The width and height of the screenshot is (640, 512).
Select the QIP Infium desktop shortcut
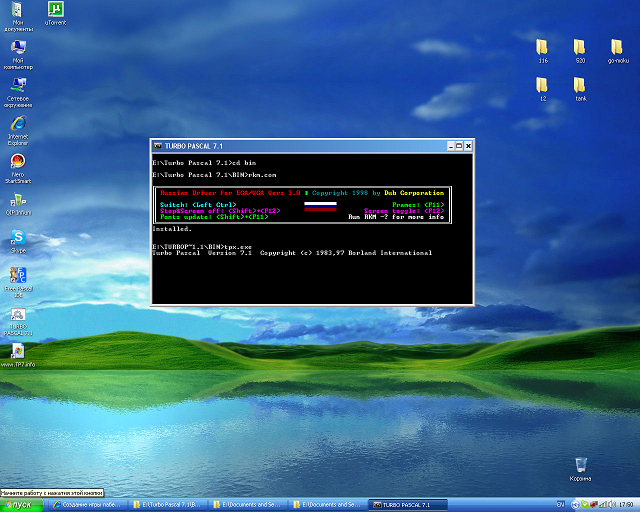(17, 199)
